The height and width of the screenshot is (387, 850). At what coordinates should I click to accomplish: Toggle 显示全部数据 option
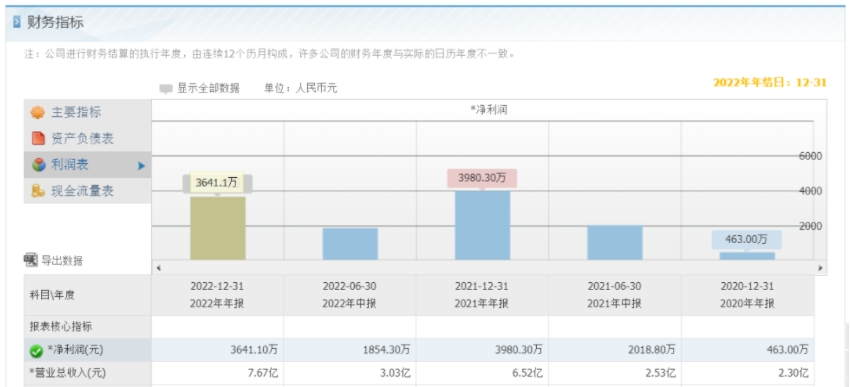[x=199, y=88]
